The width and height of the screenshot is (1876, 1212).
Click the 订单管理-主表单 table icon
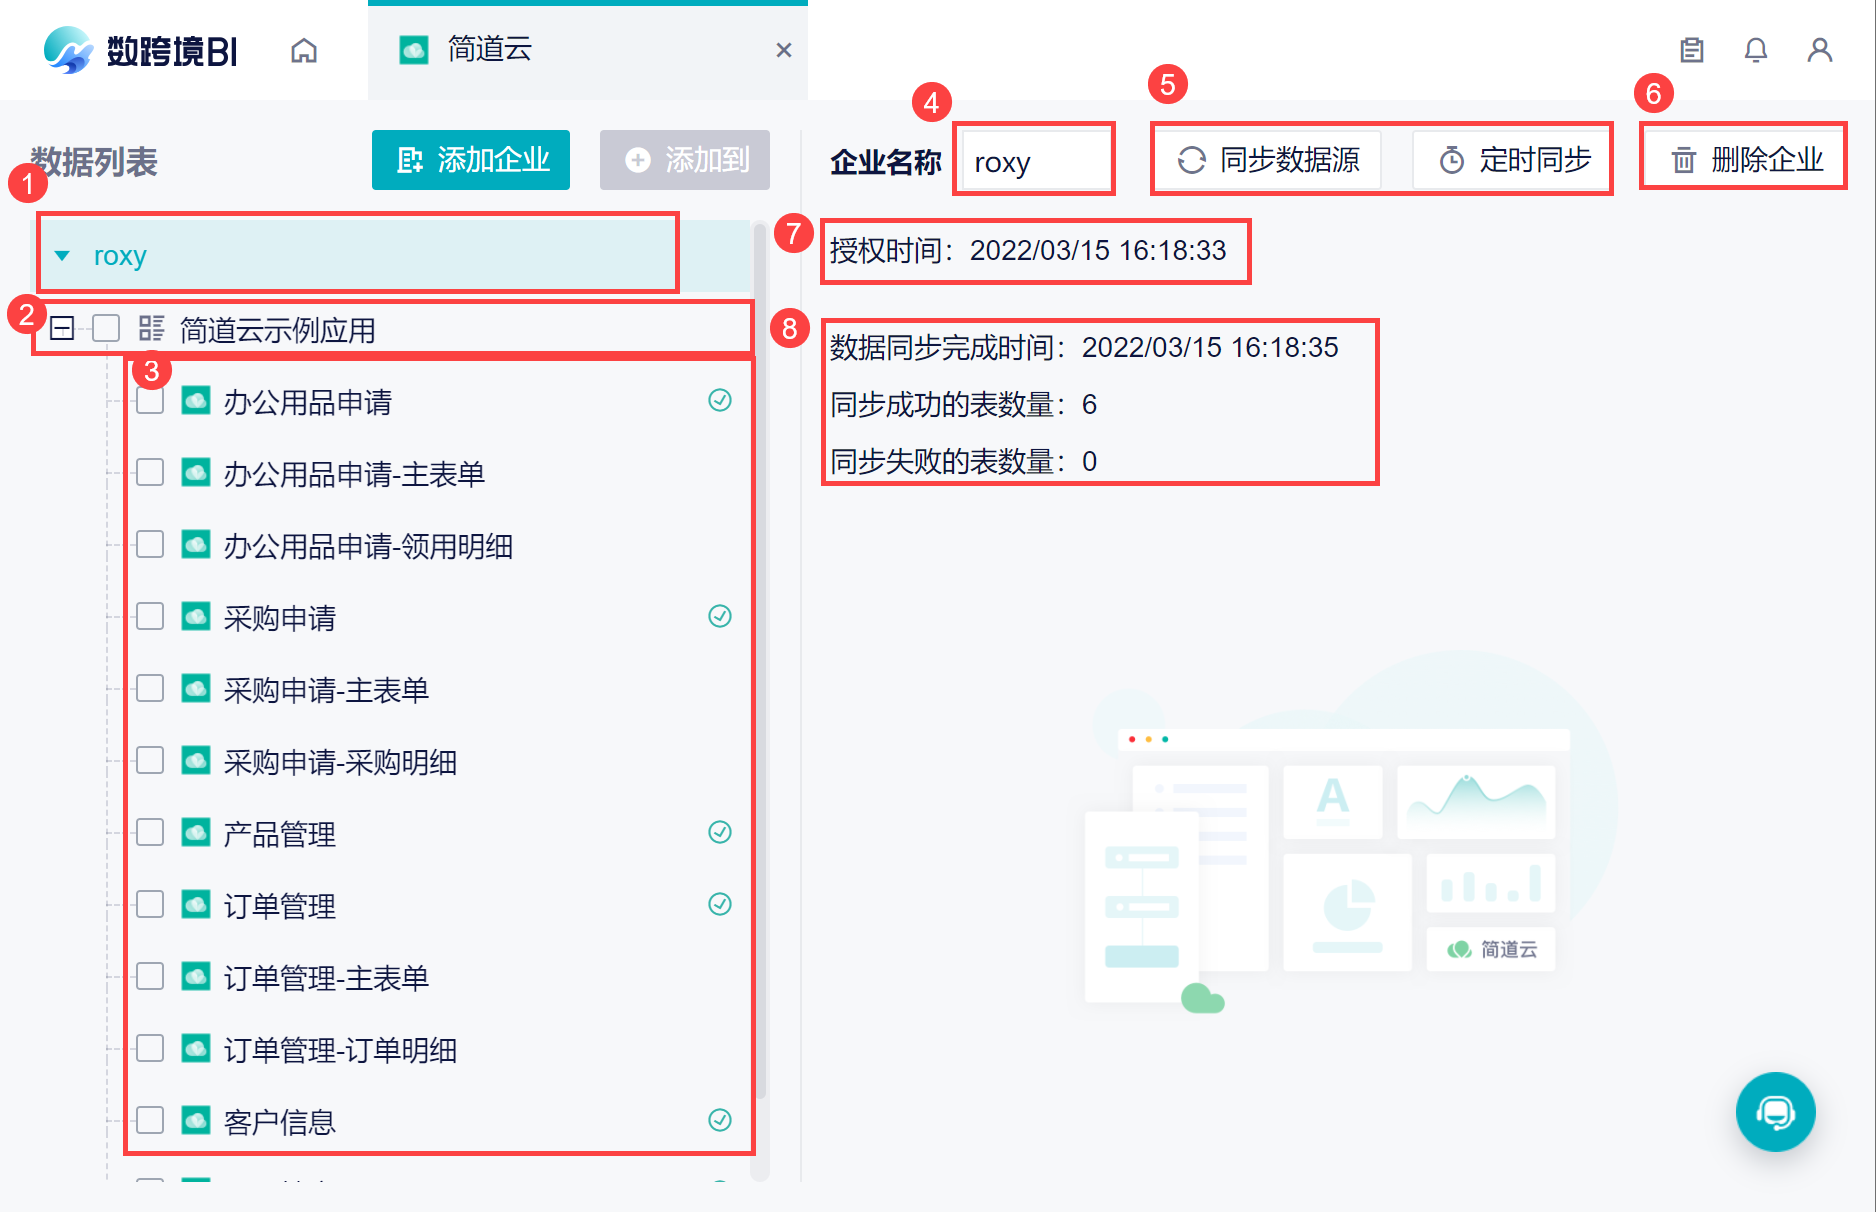(196, 976)
